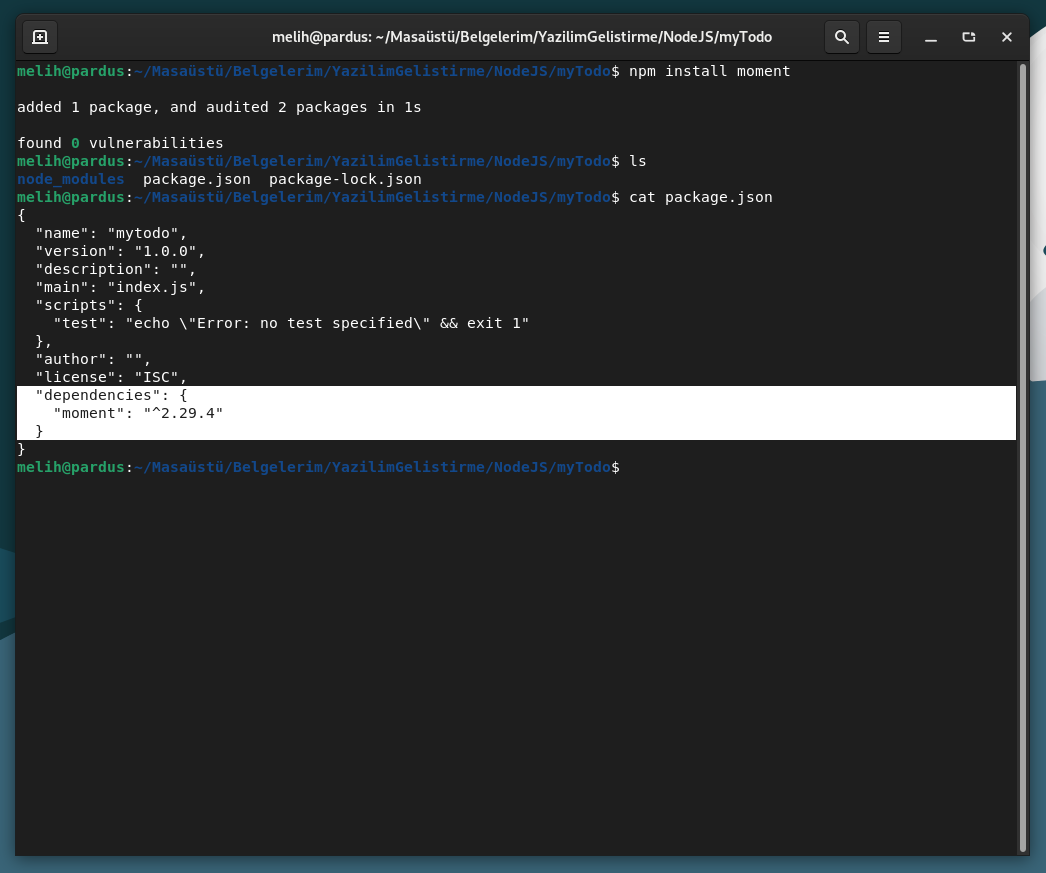
Task: Click the terminal vertical scrollbar
Action: [1023, 458]
